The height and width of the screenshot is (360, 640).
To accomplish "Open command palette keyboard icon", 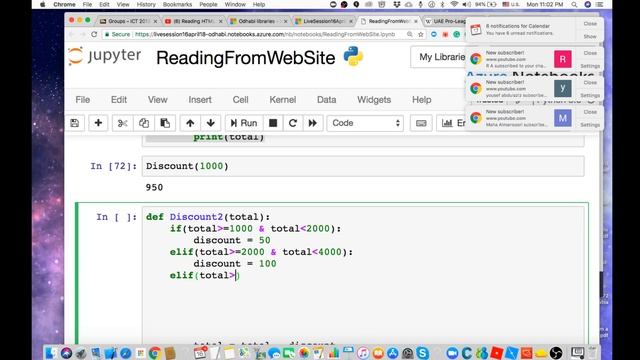I will pyautogui.click(x=421, y=123).
